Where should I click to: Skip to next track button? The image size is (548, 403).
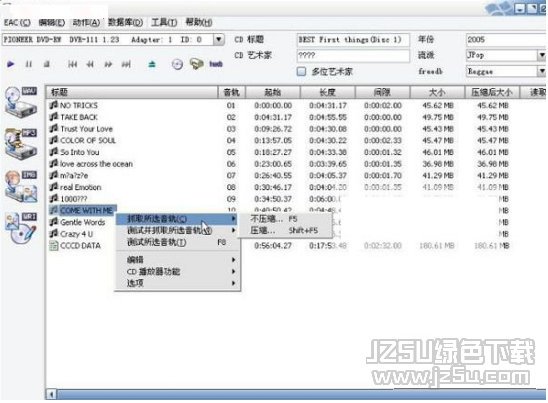(126, 64)
